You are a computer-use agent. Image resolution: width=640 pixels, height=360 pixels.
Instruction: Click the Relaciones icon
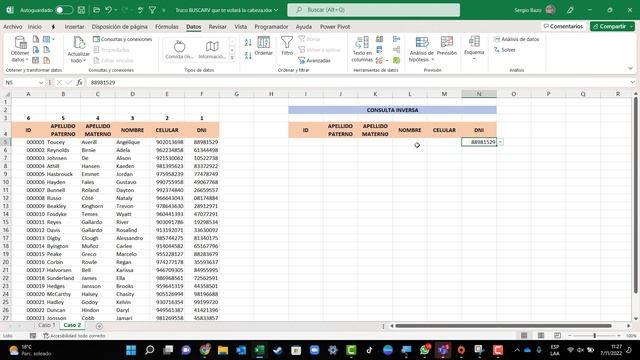tap(396, 50)
